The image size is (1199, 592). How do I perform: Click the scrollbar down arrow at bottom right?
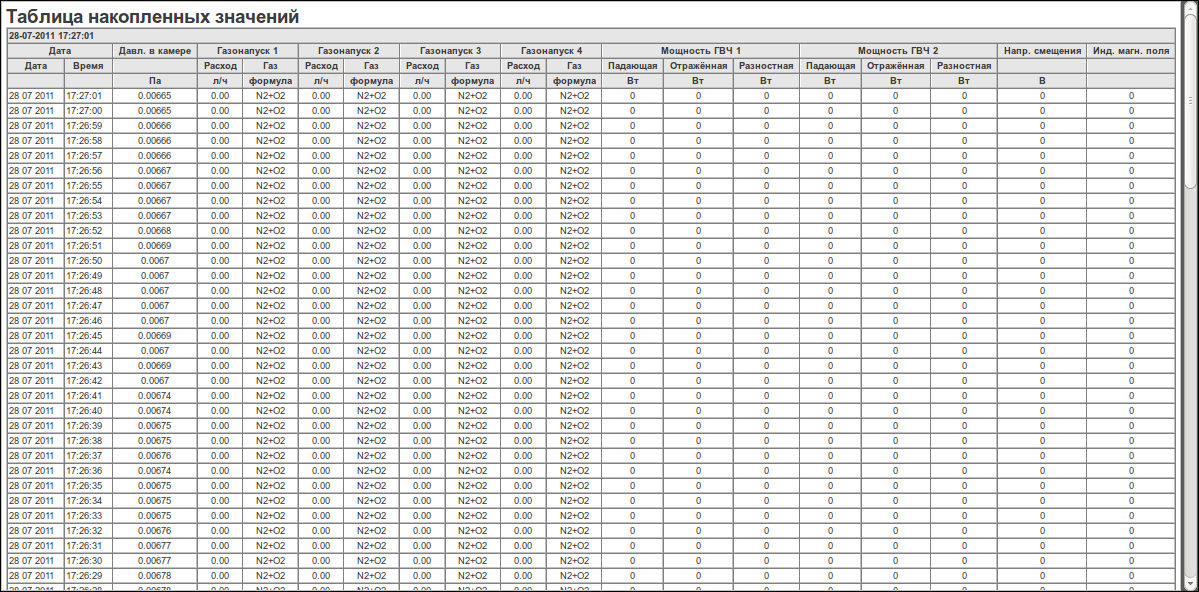click(x=1190, y=584)
